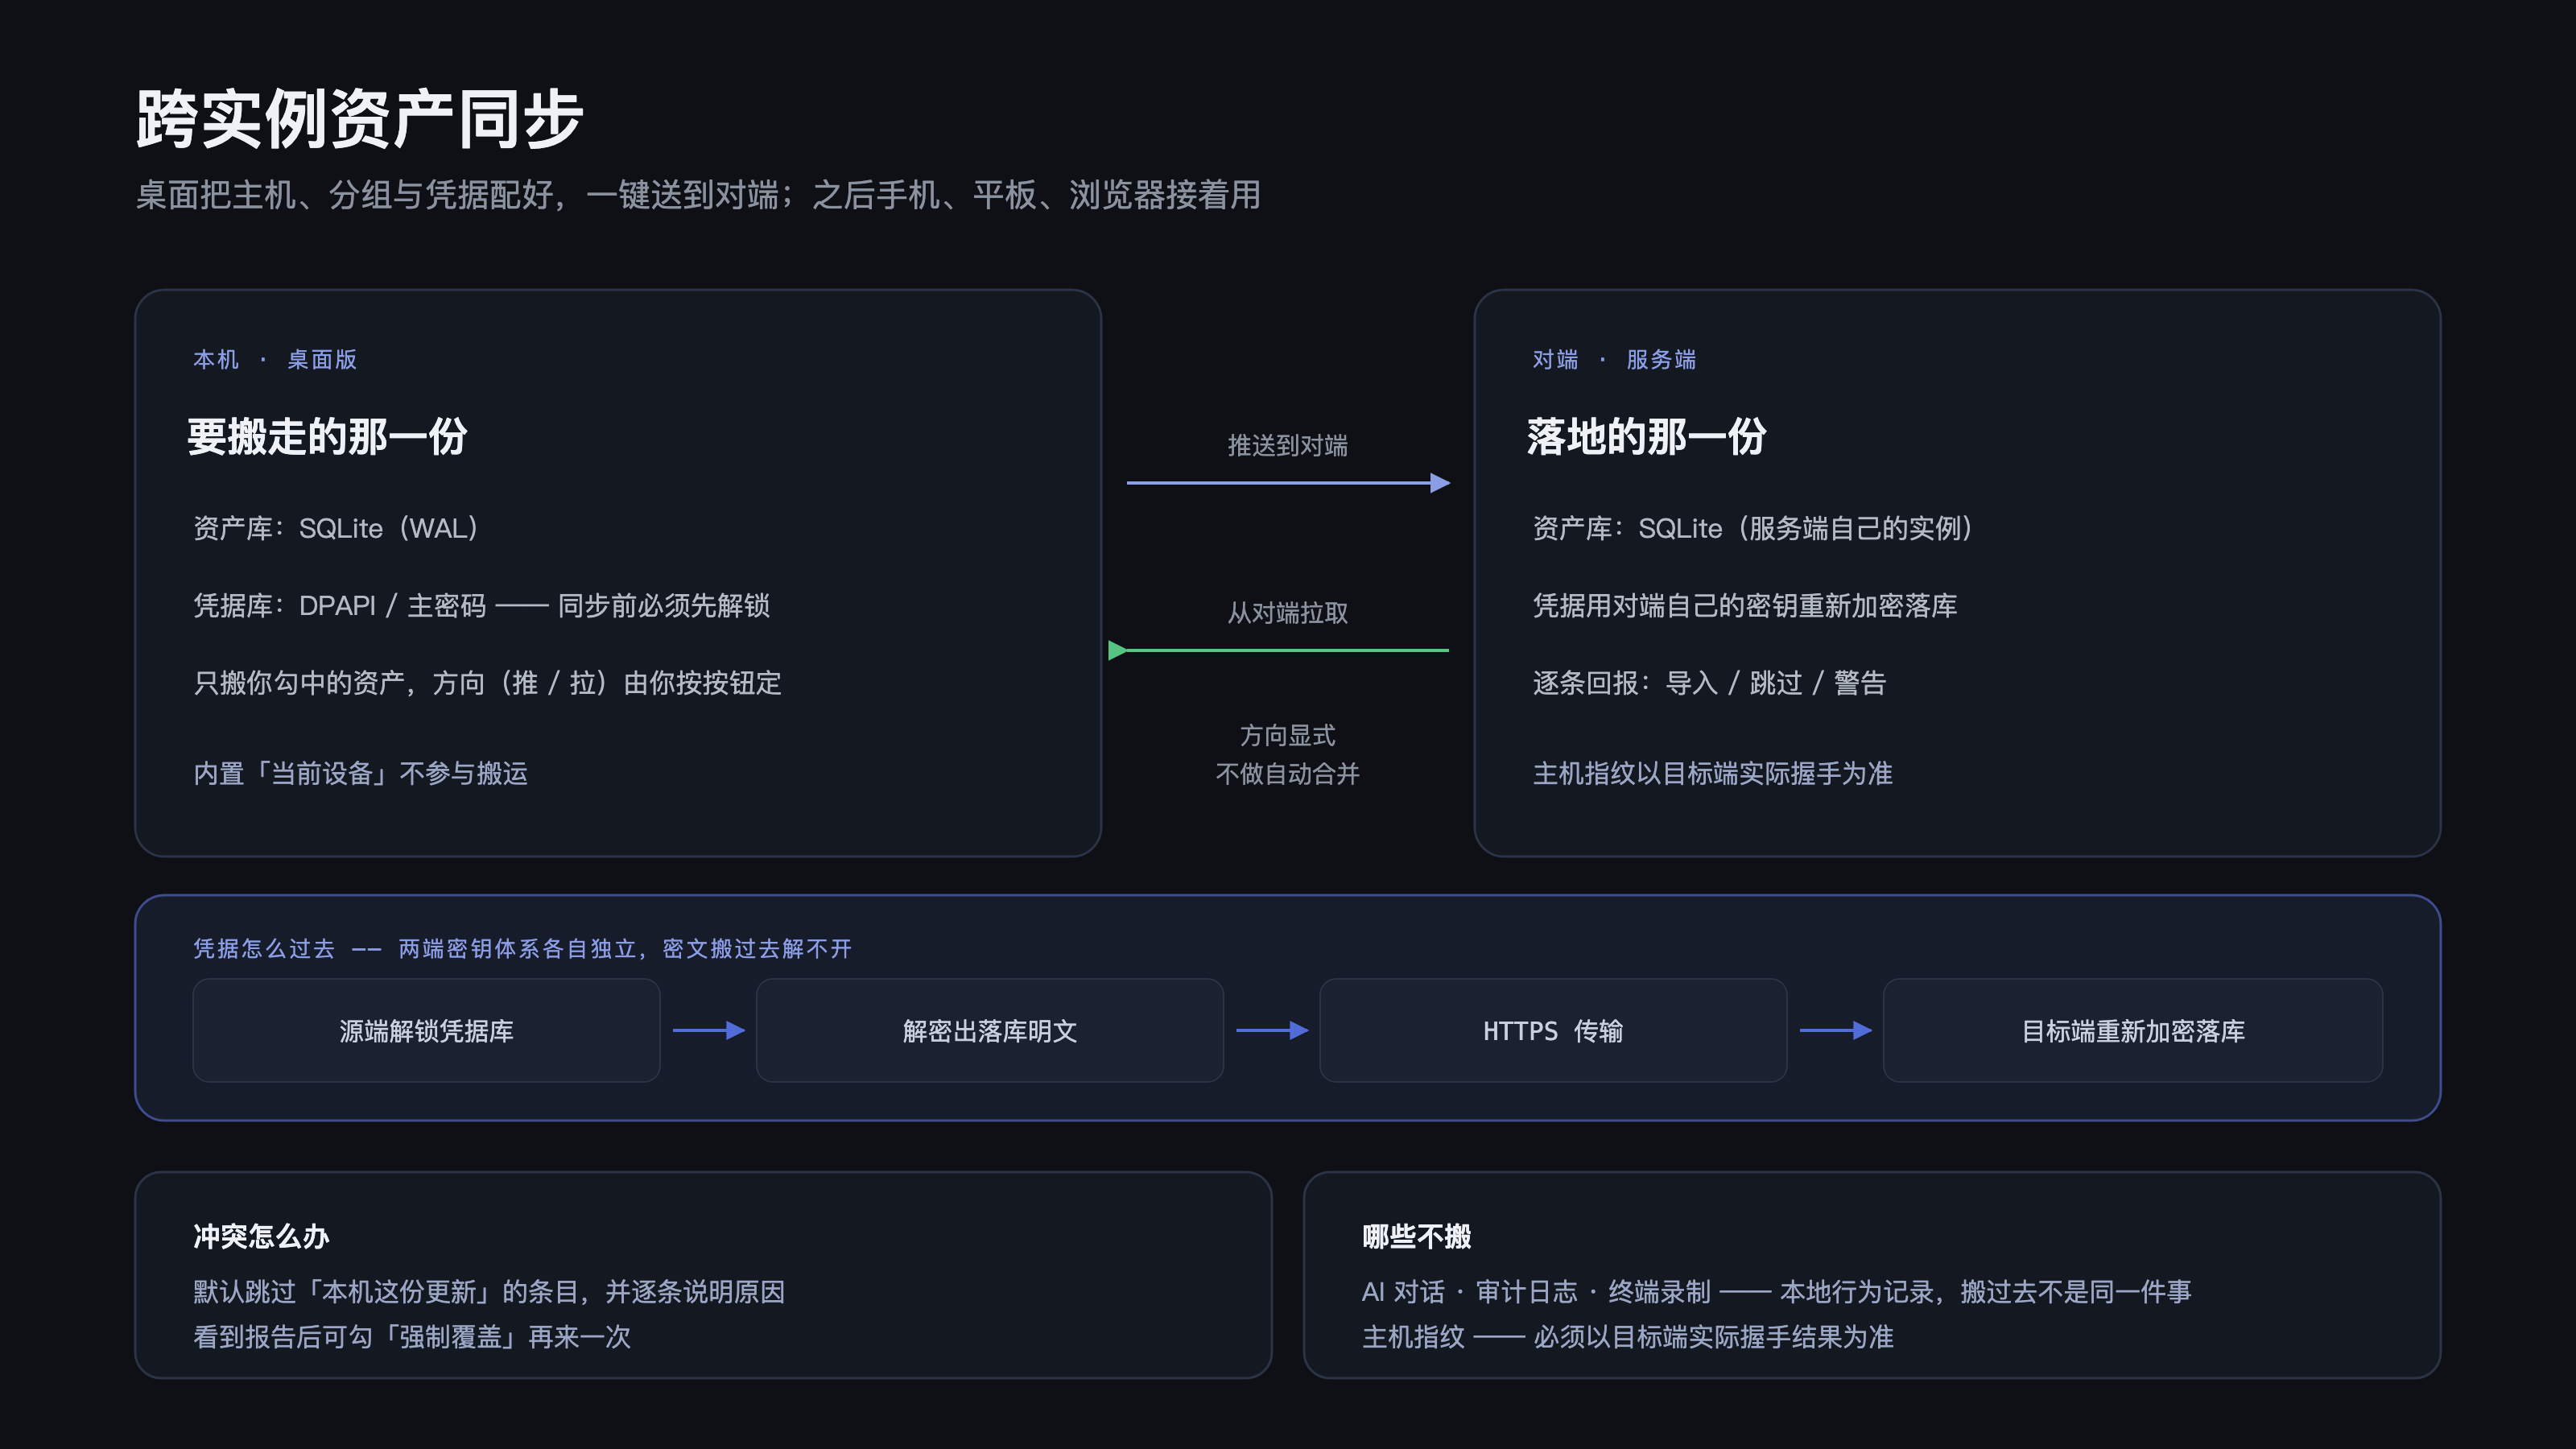The width and height of the screenshot is (2576, 1449).
Task: Click the label 对端 · 服务端
Action: (x=1615, y=360)
